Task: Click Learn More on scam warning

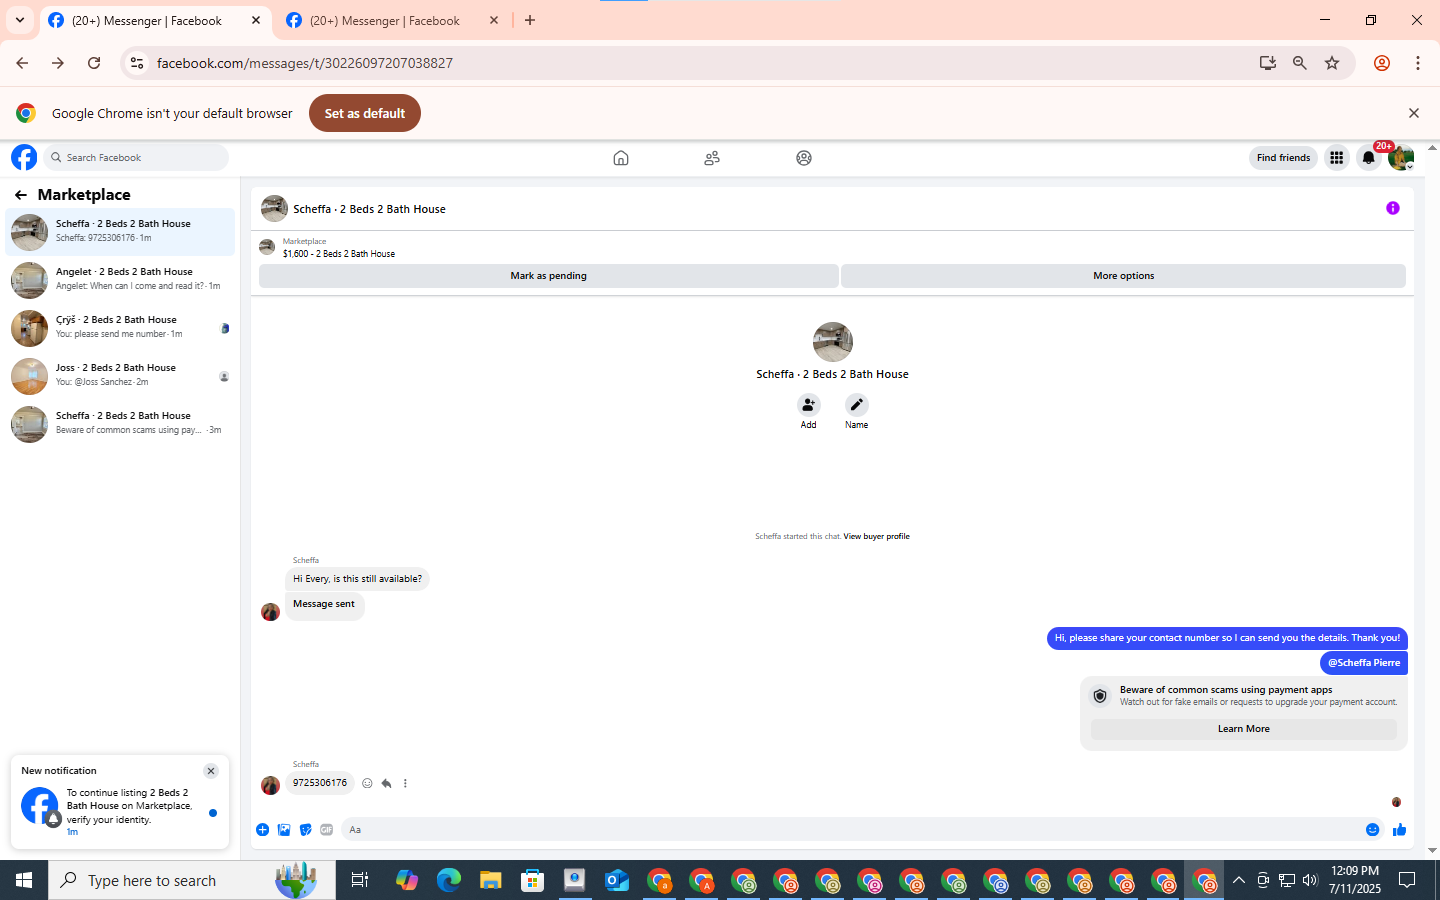Action: coord(1243,729)
